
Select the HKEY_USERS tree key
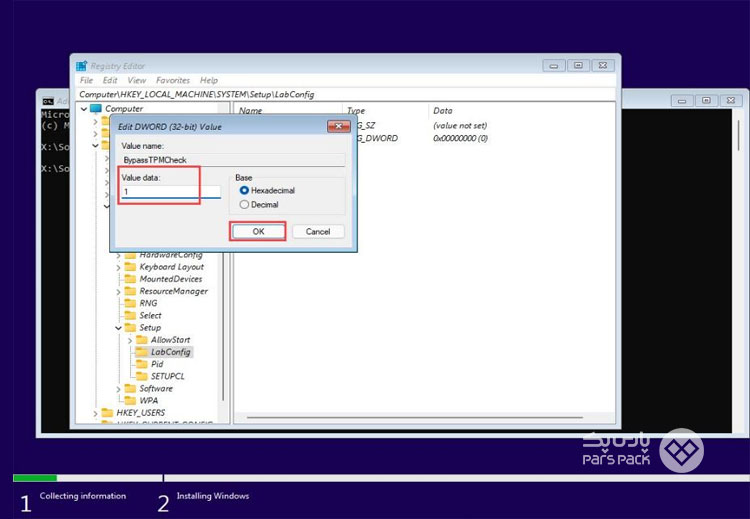tap(140, 413)
